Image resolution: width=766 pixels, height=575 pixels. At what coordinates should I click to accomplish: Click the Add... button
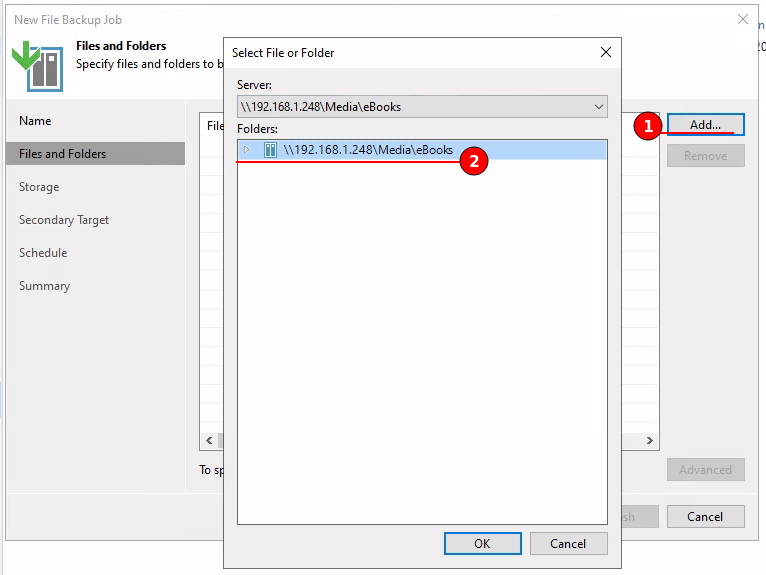coord(705,125)
